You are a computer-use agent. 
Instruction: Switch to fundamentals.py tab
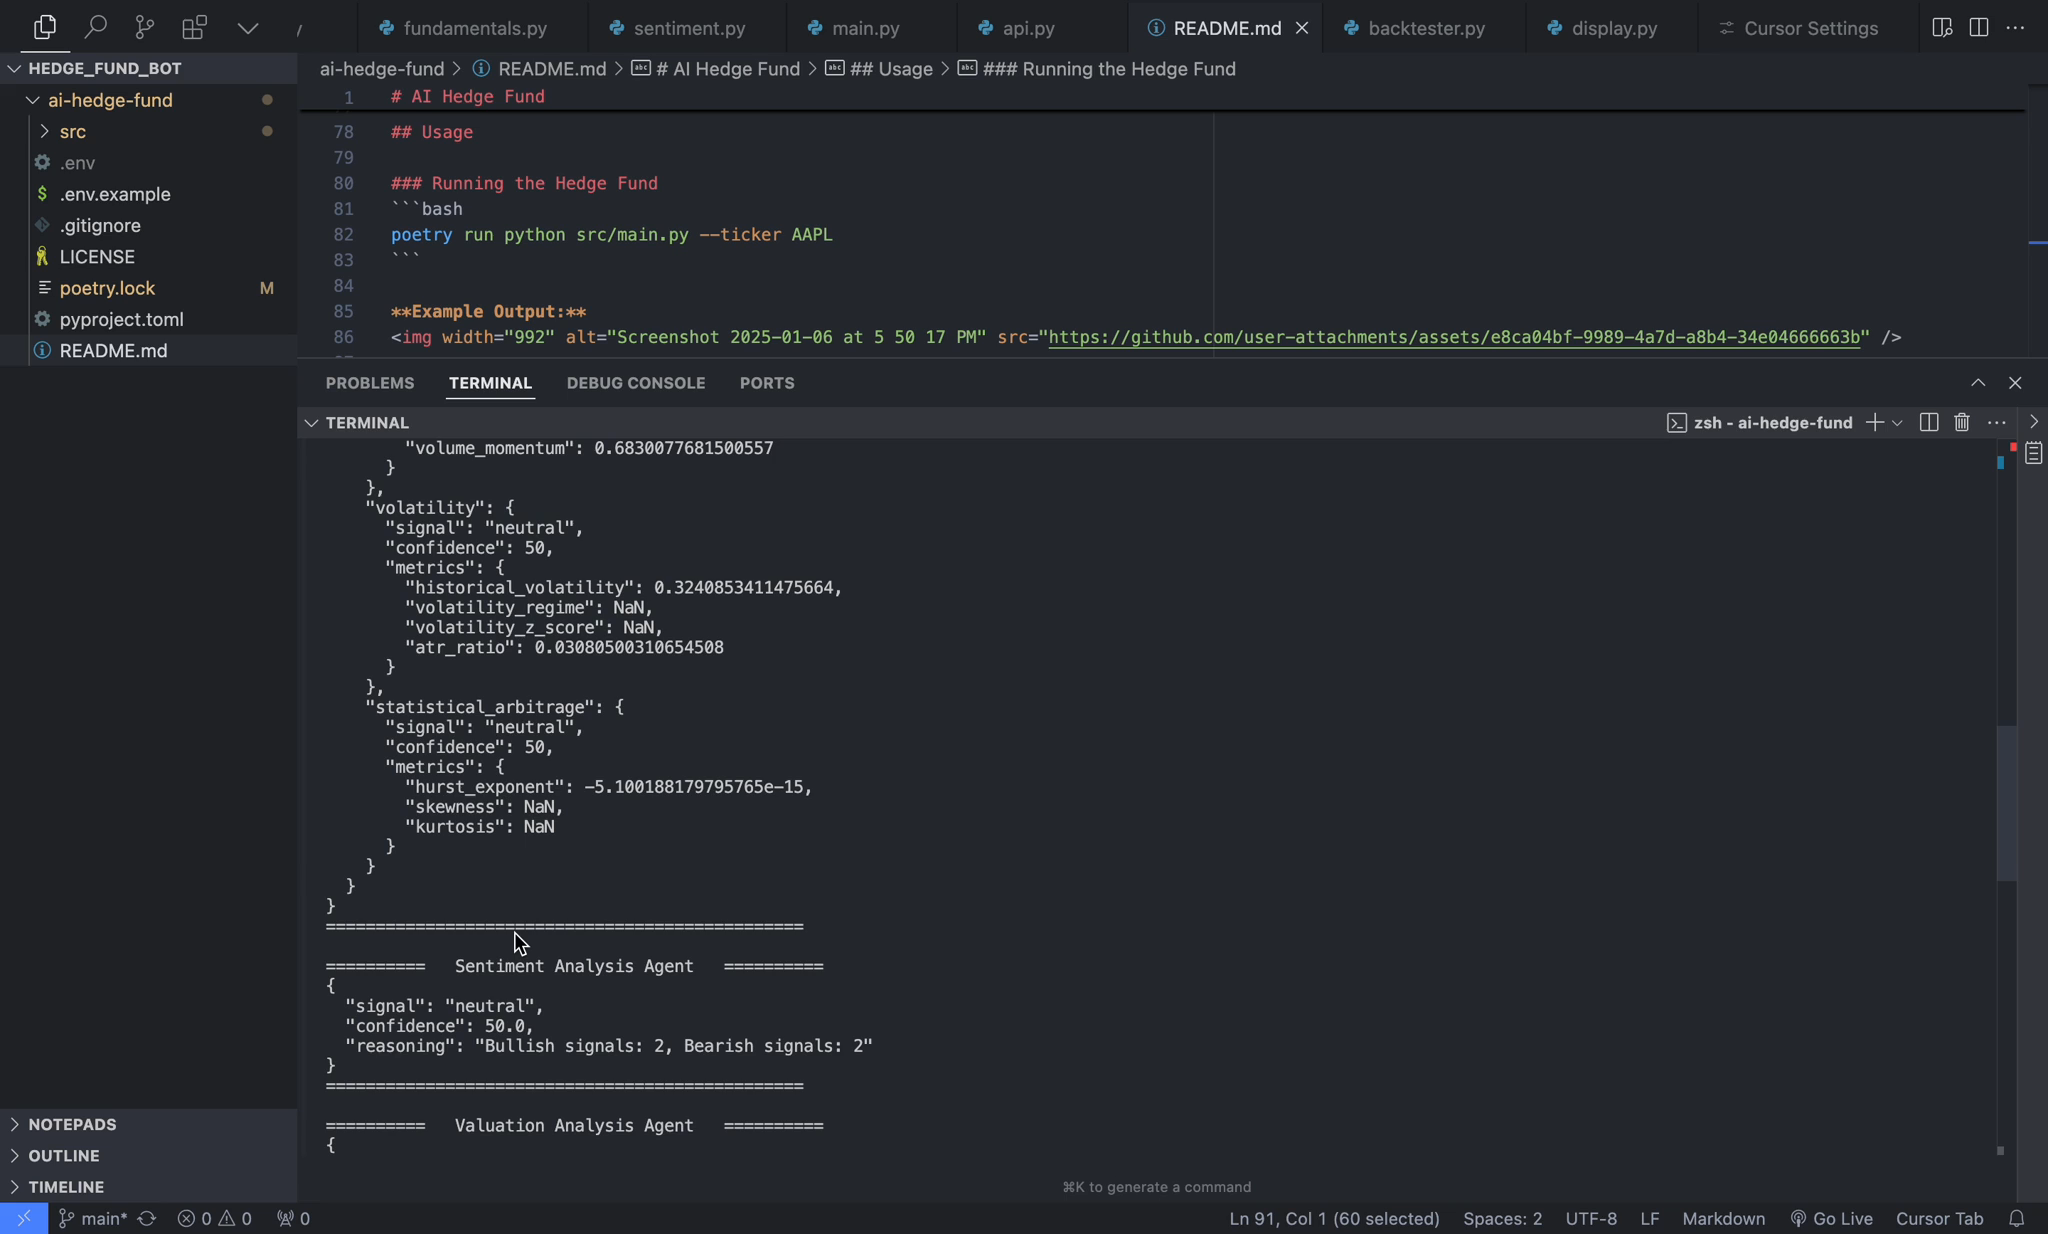463,28
